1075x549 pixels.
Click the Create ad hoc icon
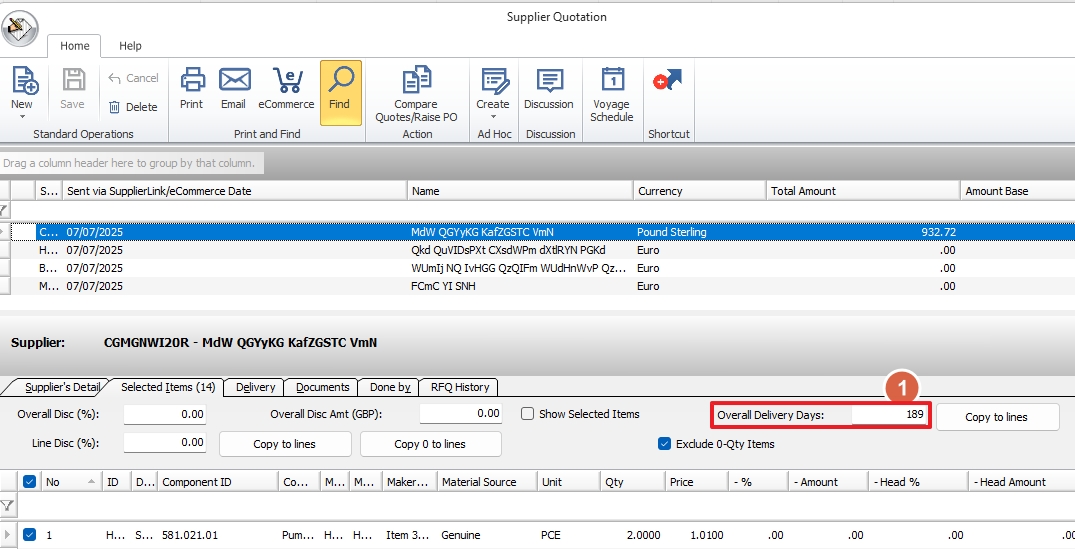[494, 80]
